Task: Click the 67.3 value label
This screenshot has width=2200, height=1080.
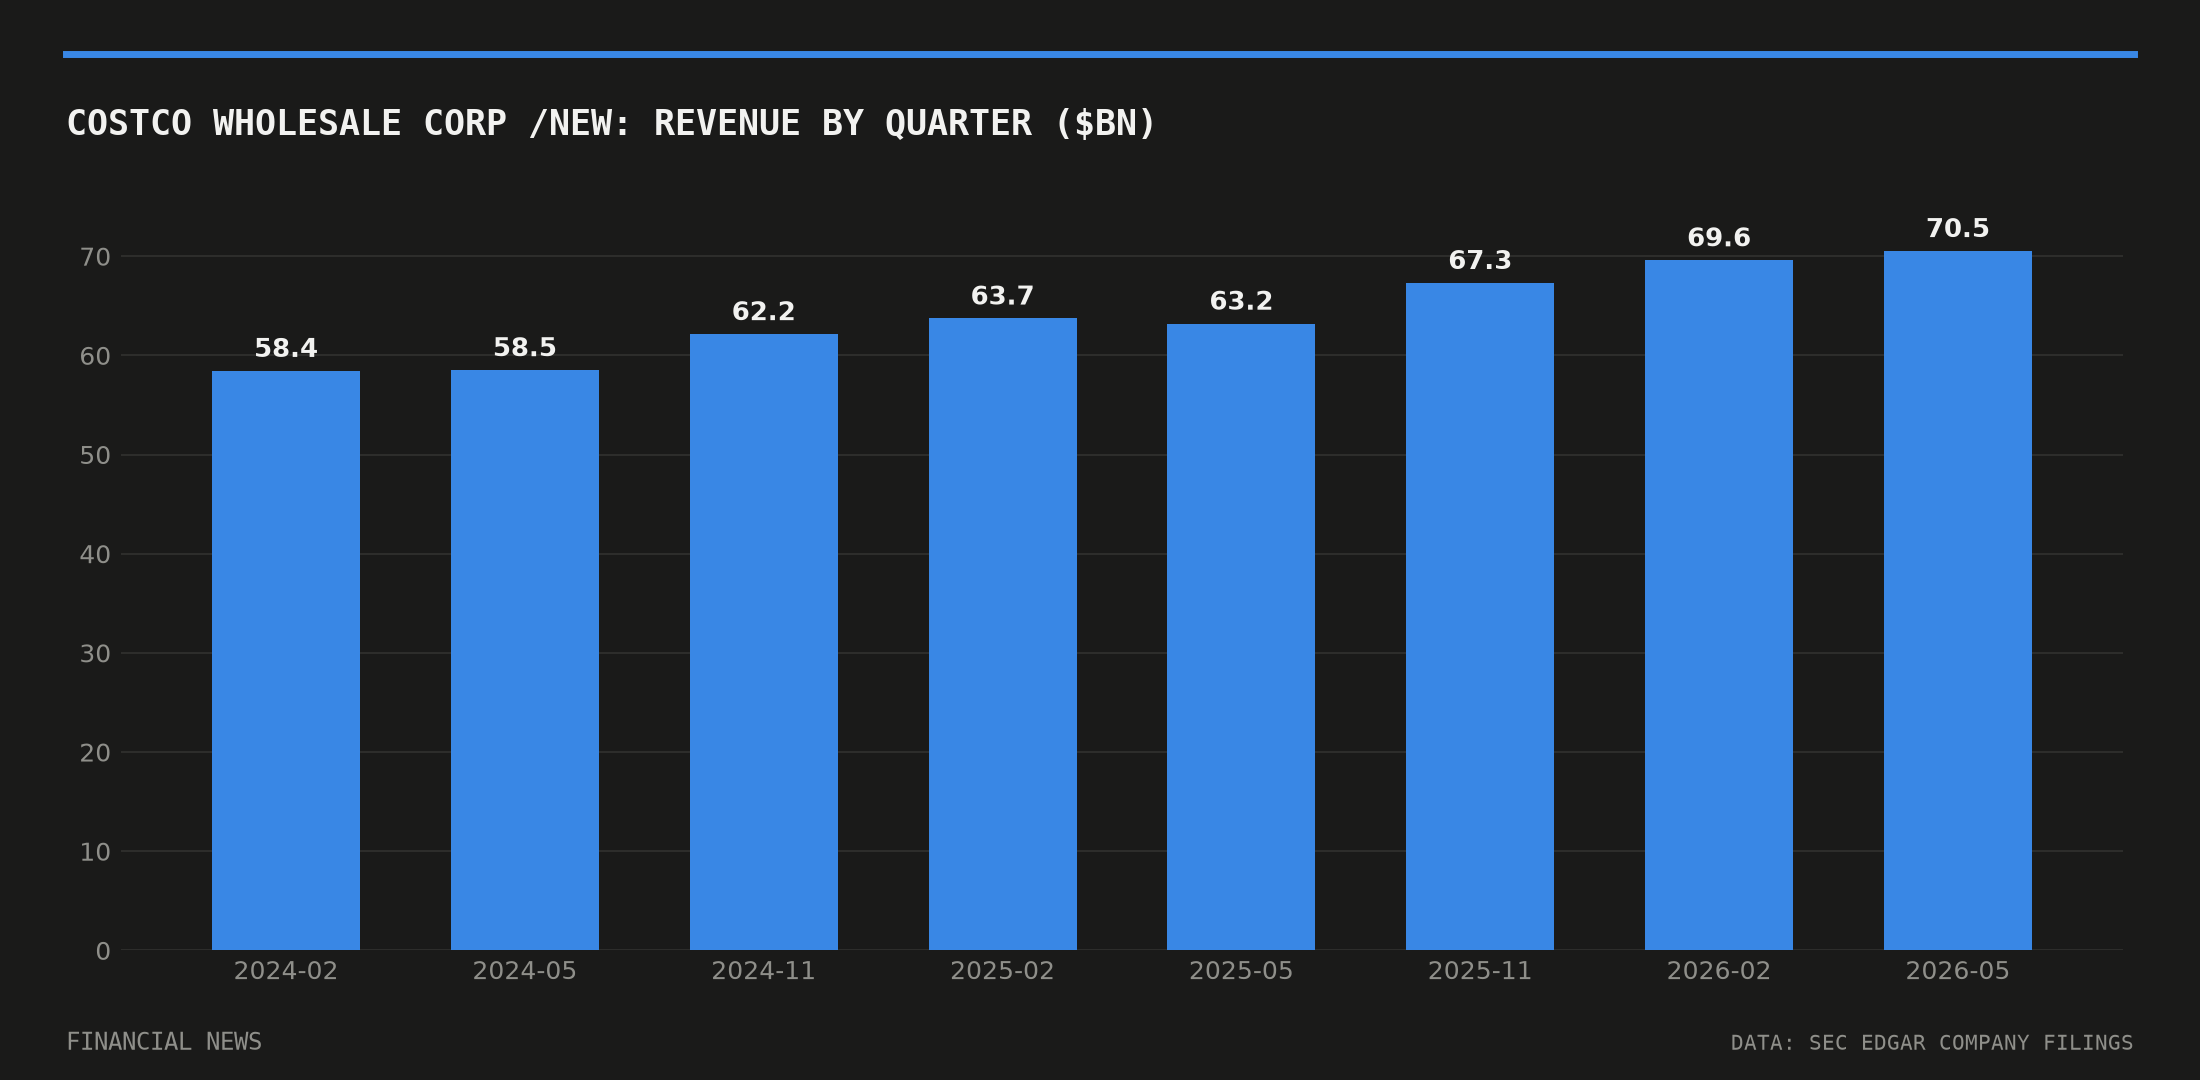Action: (x=1480, y=260)
